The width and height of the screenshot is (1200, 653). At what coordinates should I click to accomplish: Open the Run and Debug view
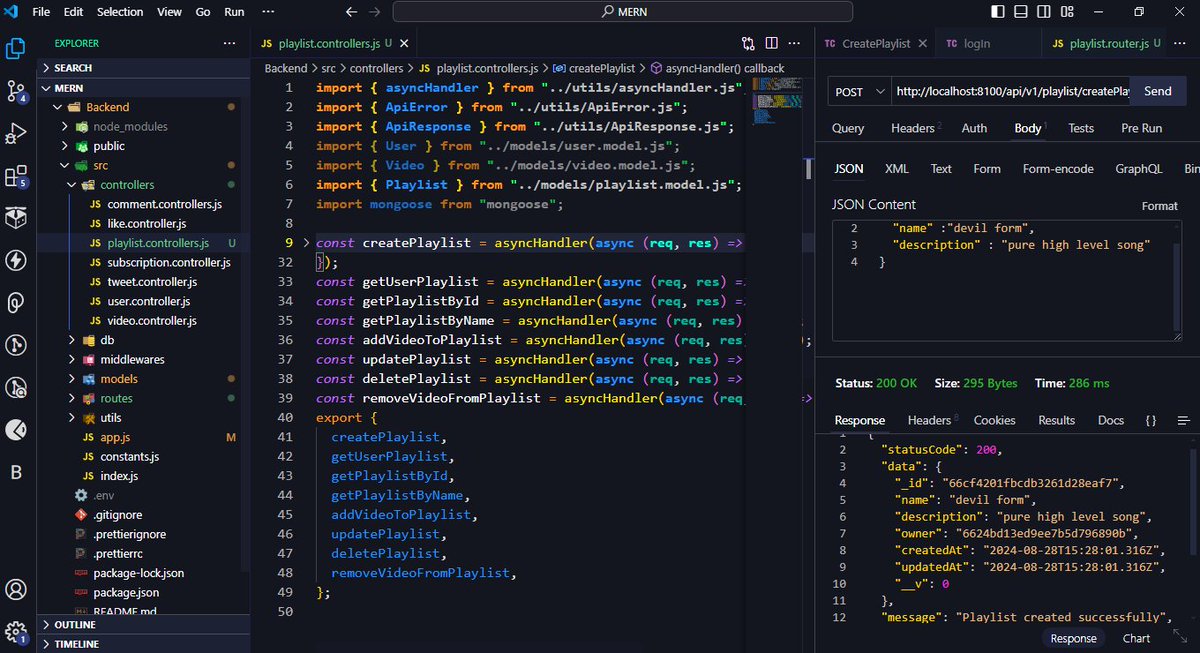pyautogui.click(x=16, y=133)
